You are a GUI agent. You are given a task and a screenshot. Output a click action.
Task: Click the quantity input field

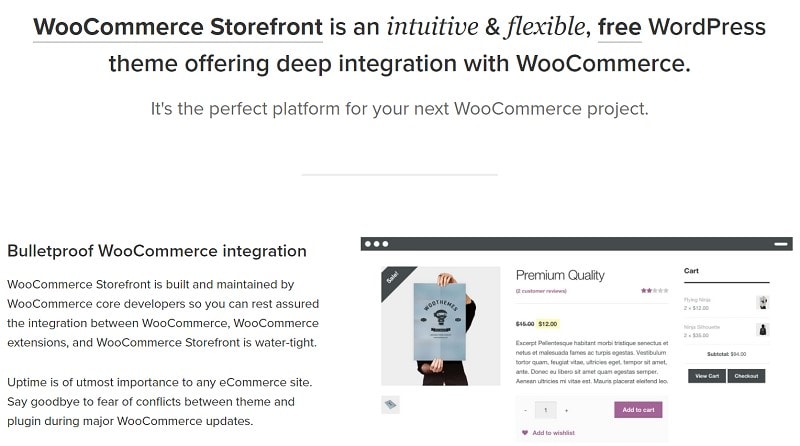pos(546,410)
